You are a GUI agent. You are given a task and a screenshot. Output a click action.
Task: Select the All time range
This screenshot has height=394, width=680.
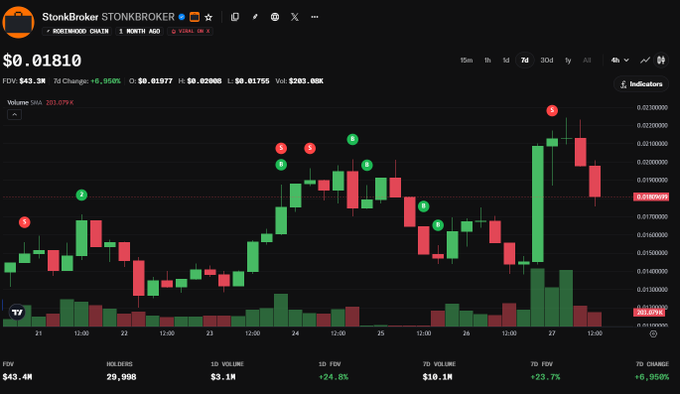coord(587,60)
